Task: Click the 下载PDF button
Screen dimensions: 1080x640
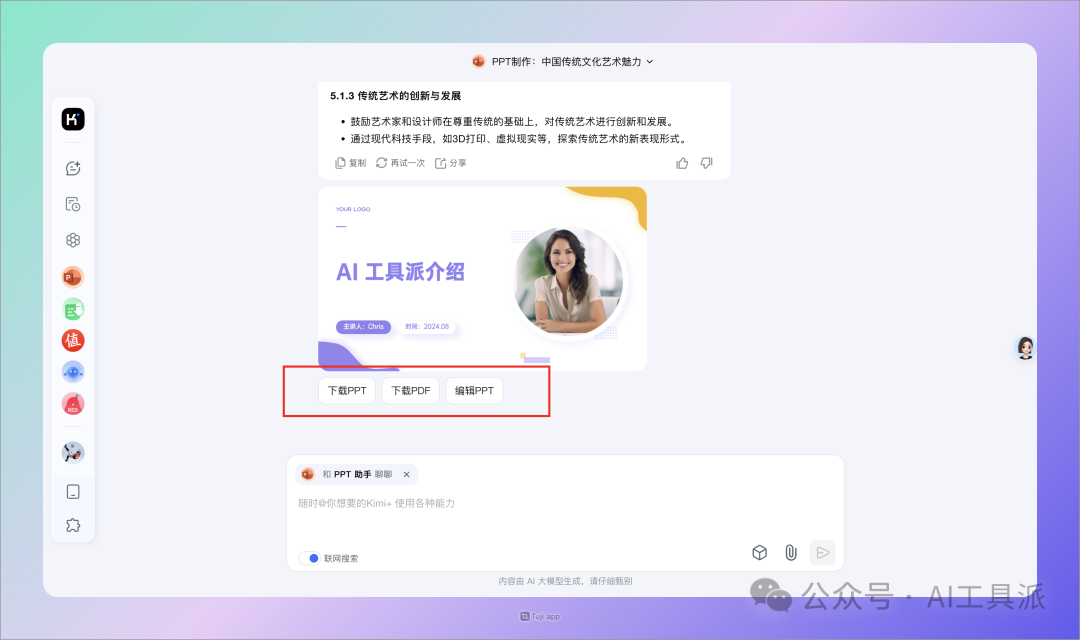Action: [411, 391]
